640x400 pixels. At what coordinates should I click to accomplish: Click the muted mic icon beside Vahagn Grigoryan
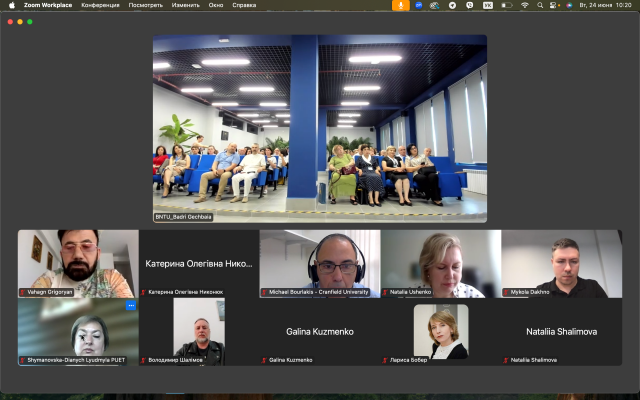(23, 292)
